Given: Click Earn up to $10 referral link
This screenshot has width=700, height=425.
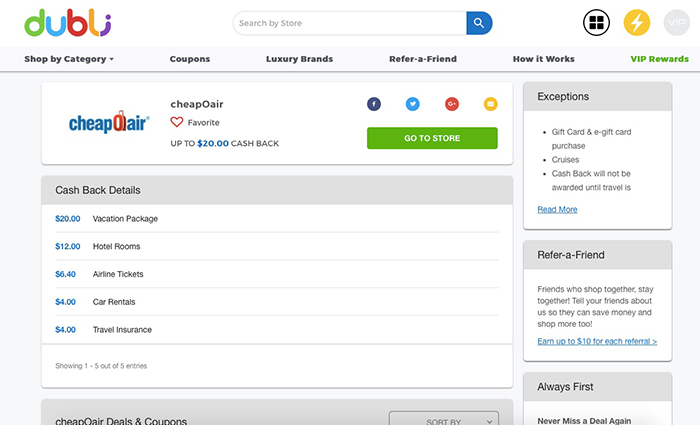Looking at the screenshot, I should [x=597, y=341].
